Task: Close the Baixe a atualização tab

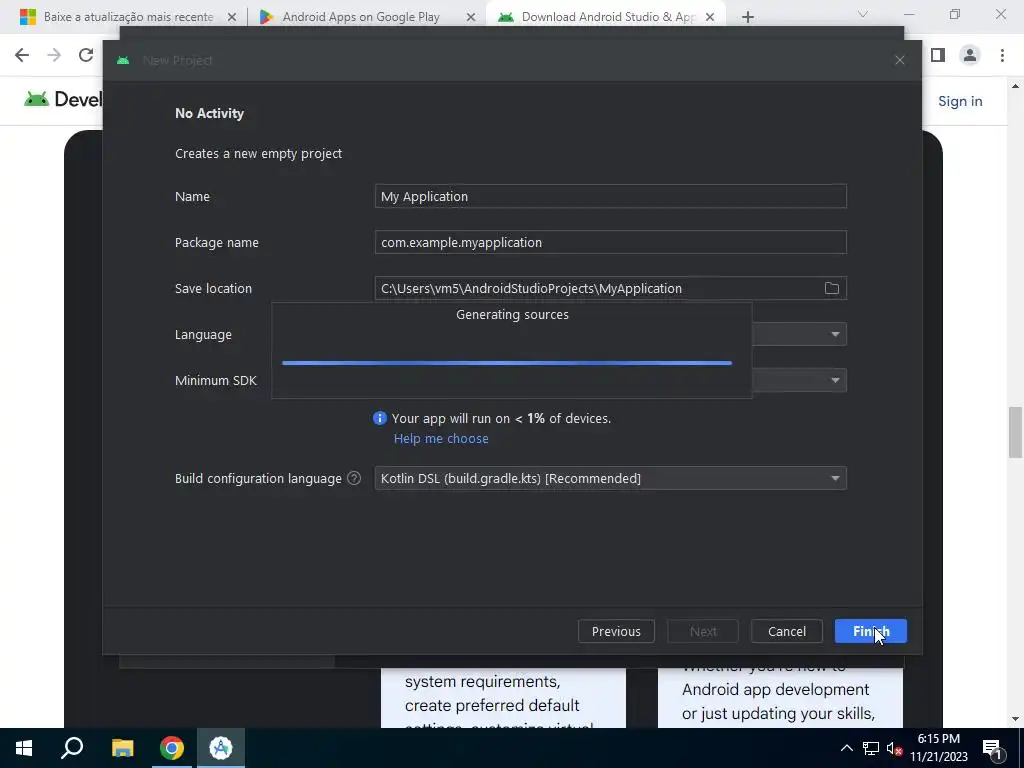Action: (x=232, y=17)
